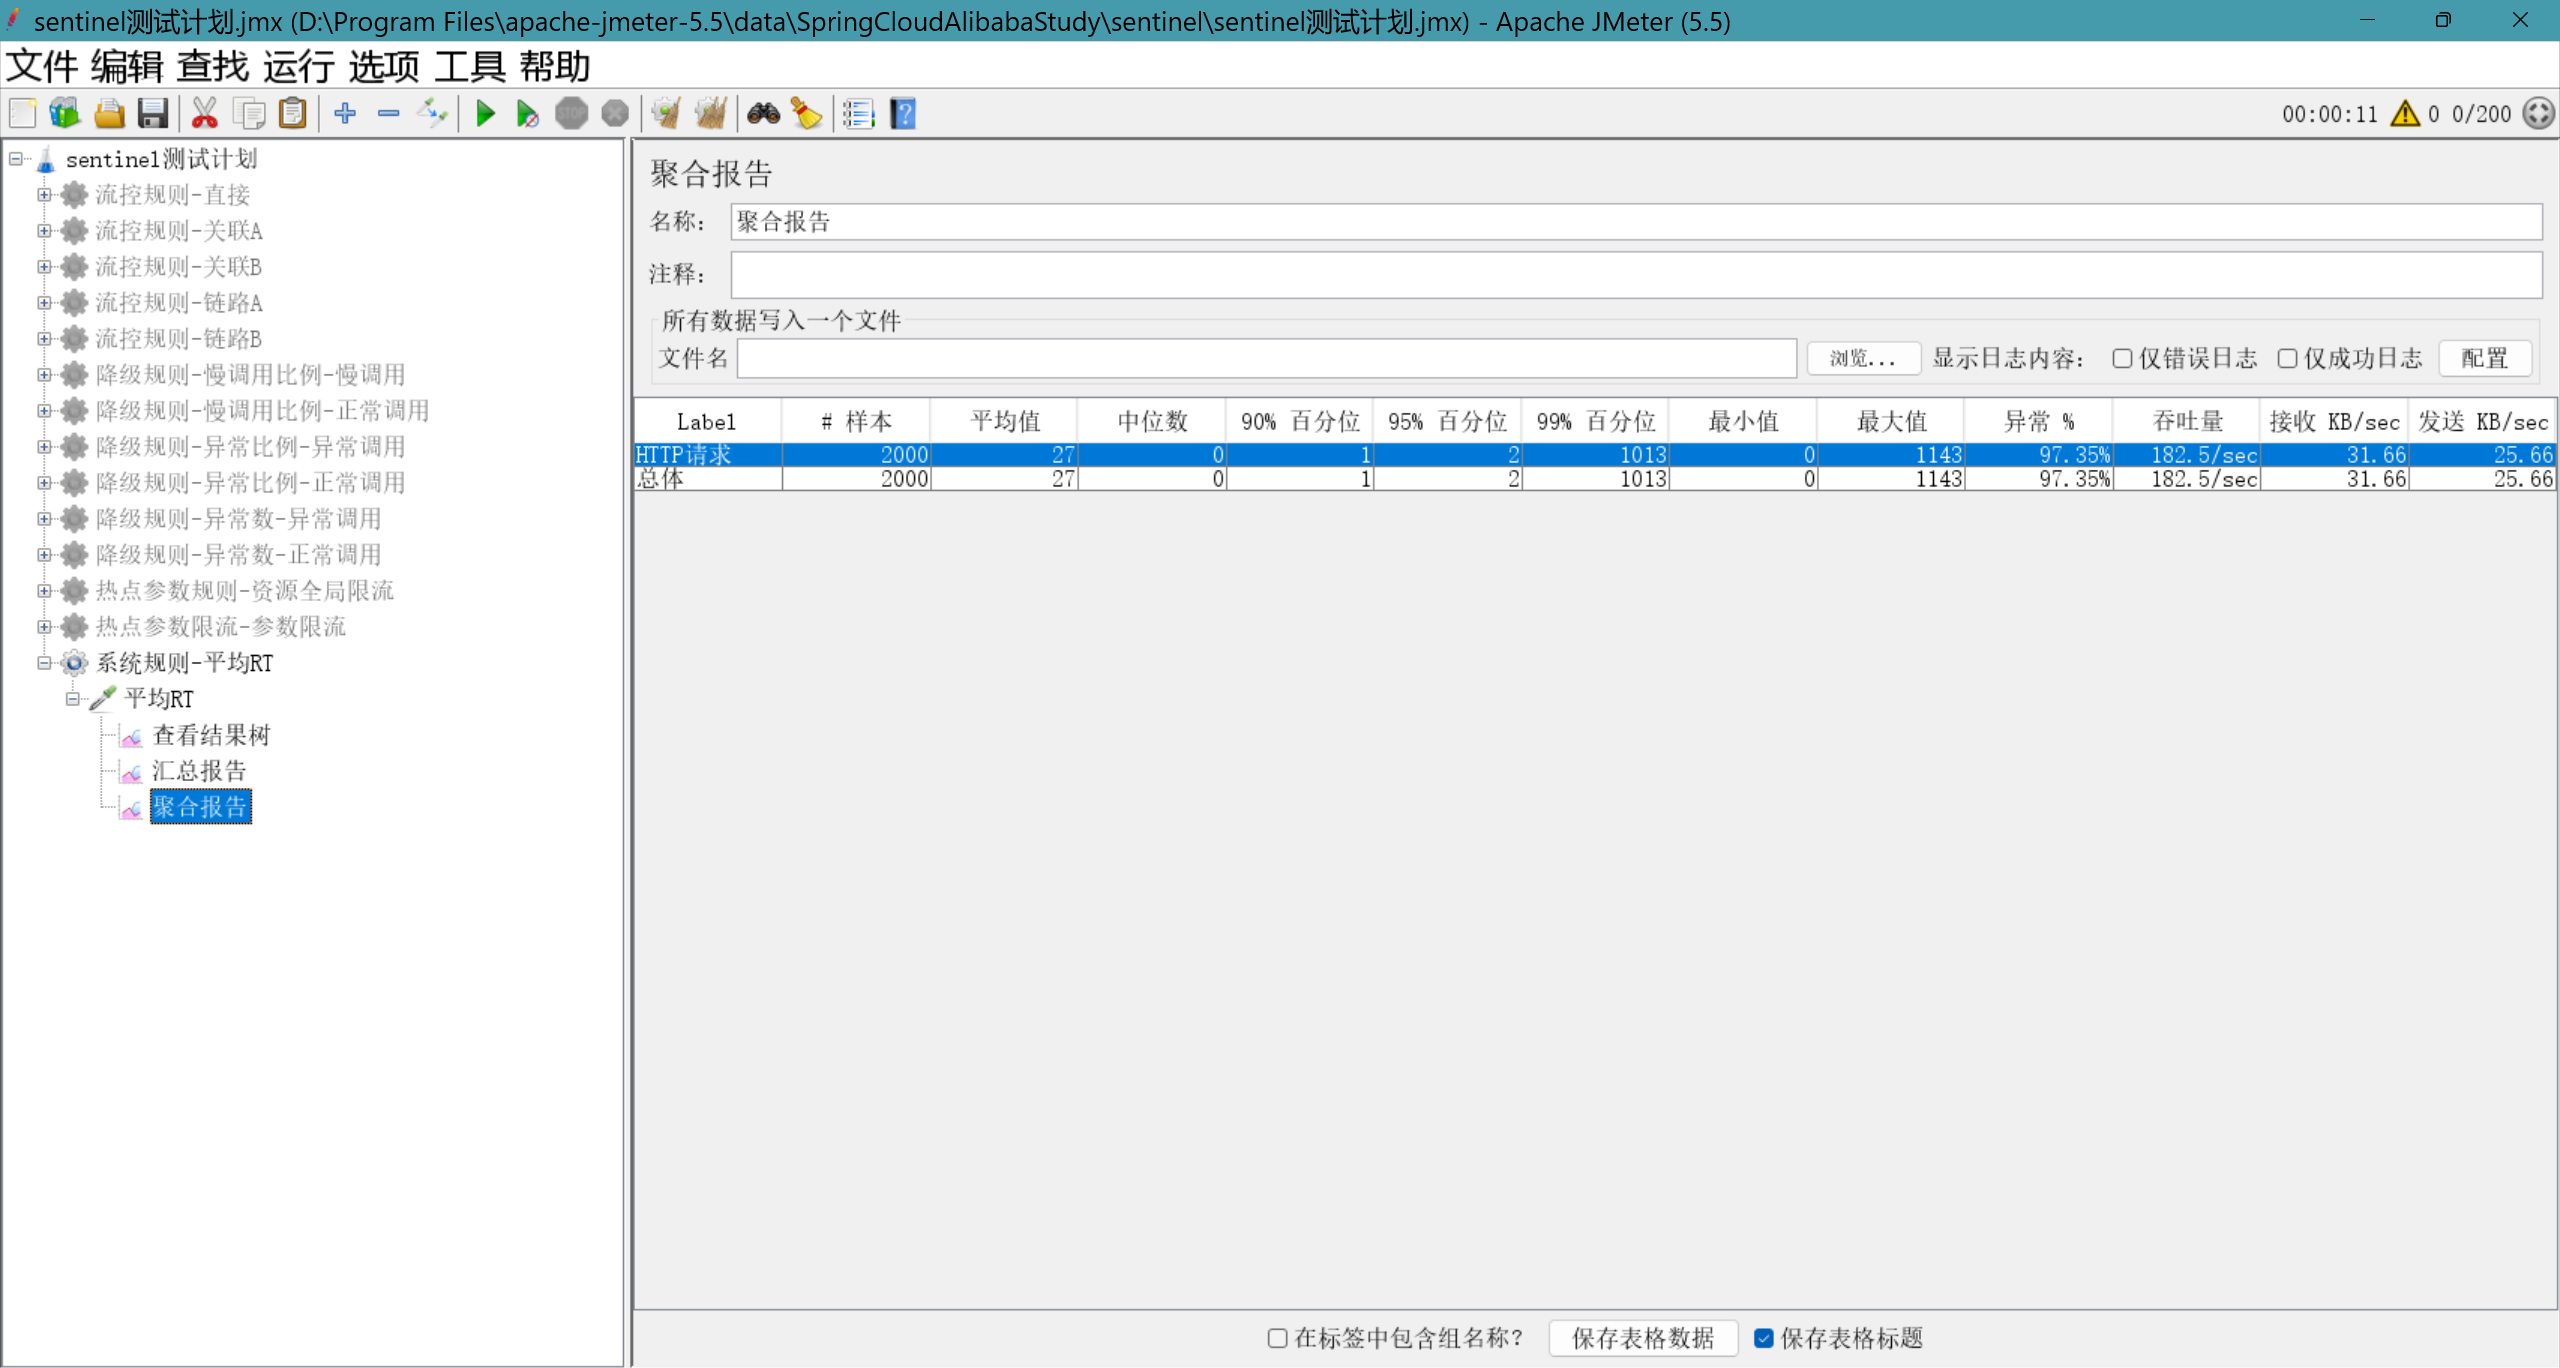Click the binoculars Search icon

tap(763, 114)
